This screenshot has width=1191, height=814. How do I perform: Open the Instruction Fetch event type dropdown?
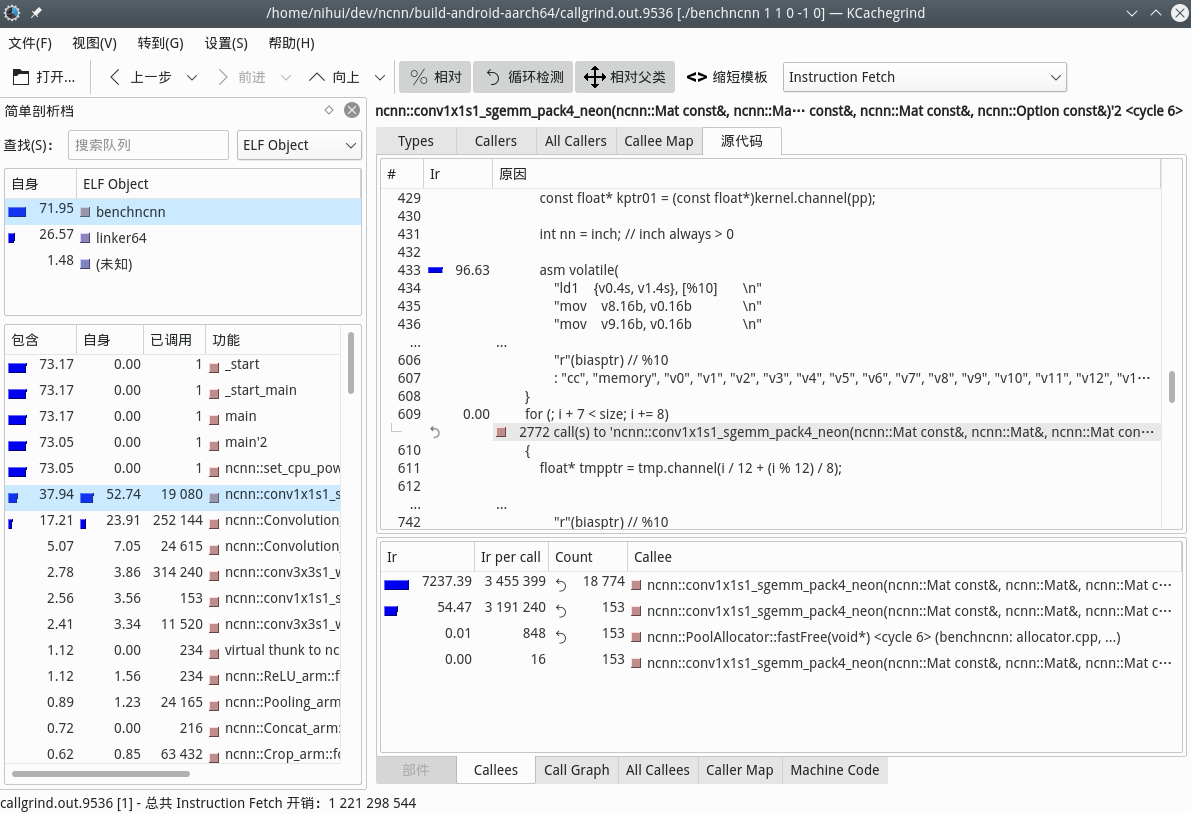coord(924,77)
